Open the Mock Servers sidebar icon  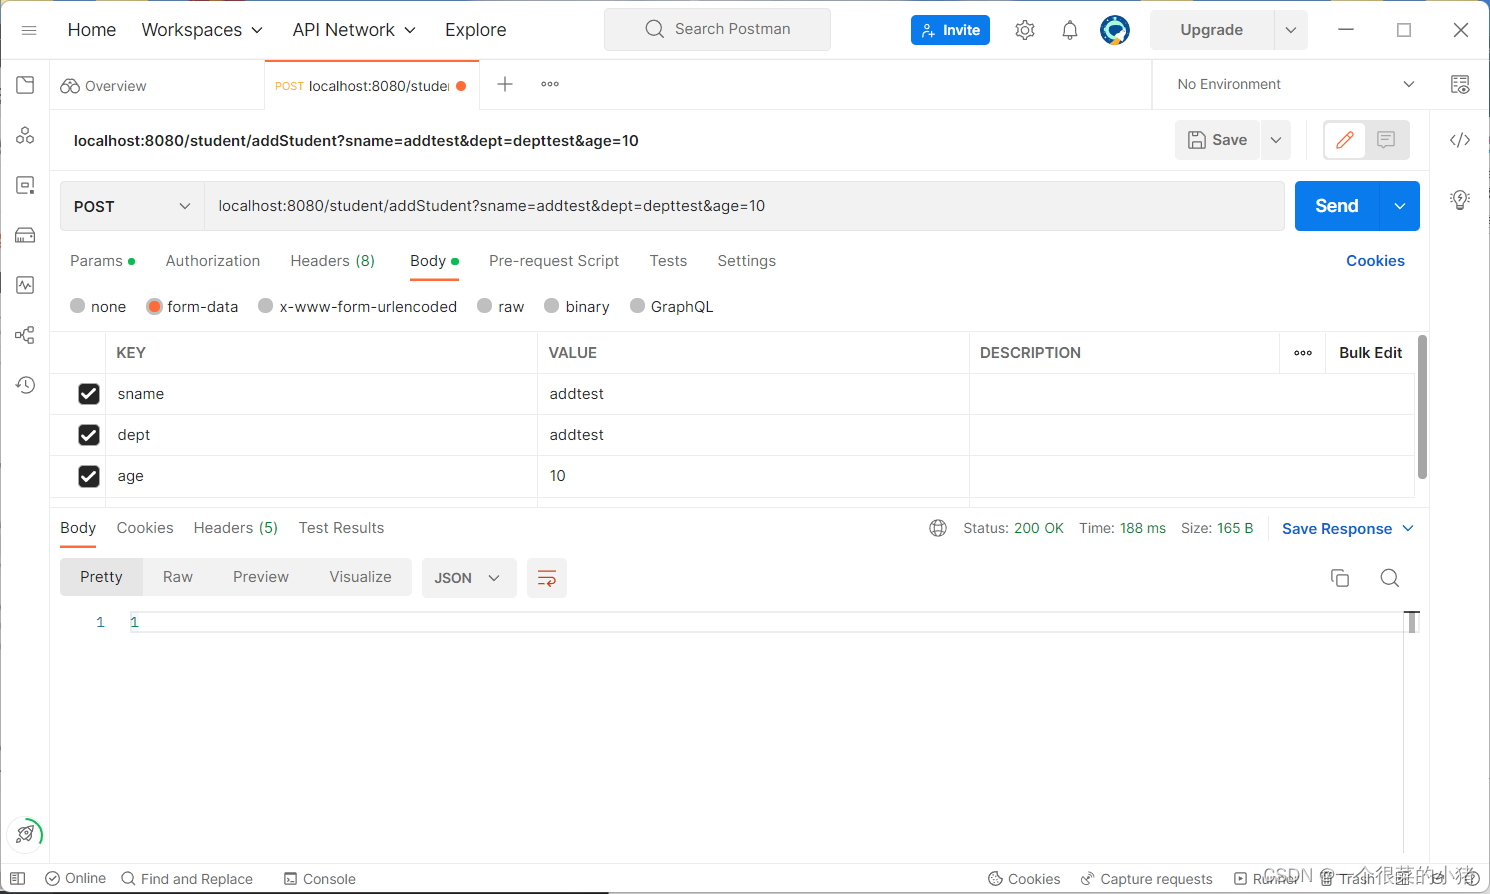pos(25,235)
